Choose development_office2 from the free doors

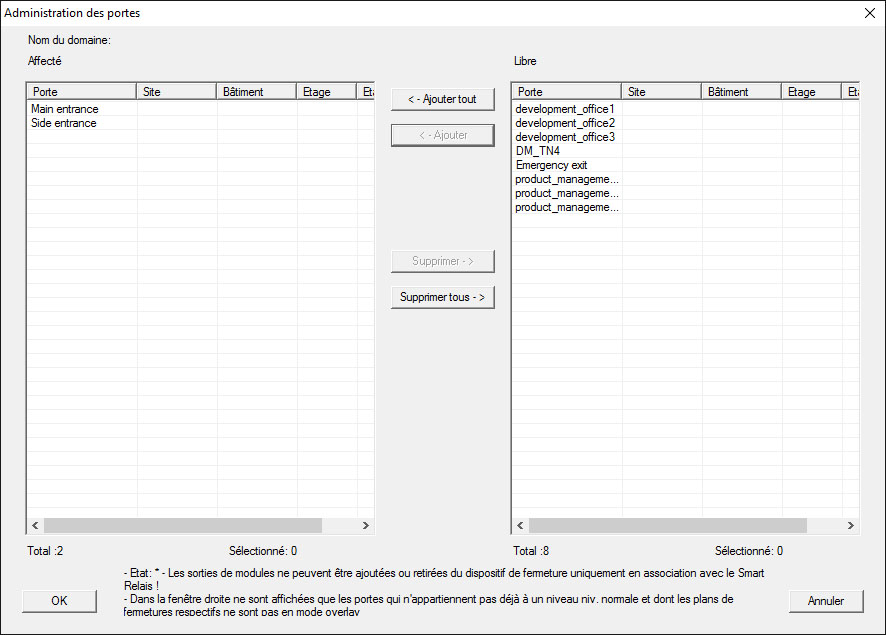(x=565, y=123)
